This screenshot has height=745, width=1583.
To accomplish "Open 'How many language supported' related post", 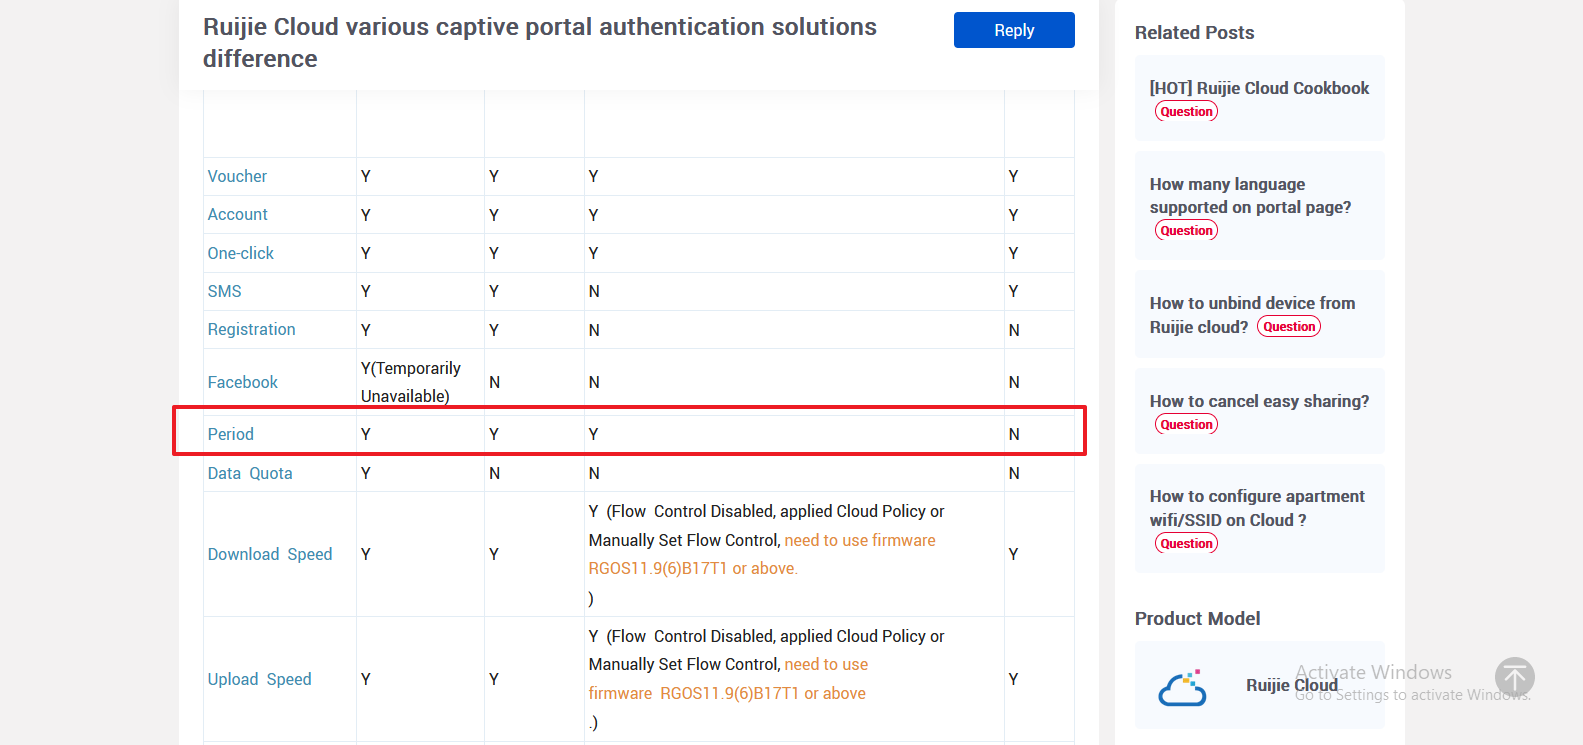I will 1250,196.
